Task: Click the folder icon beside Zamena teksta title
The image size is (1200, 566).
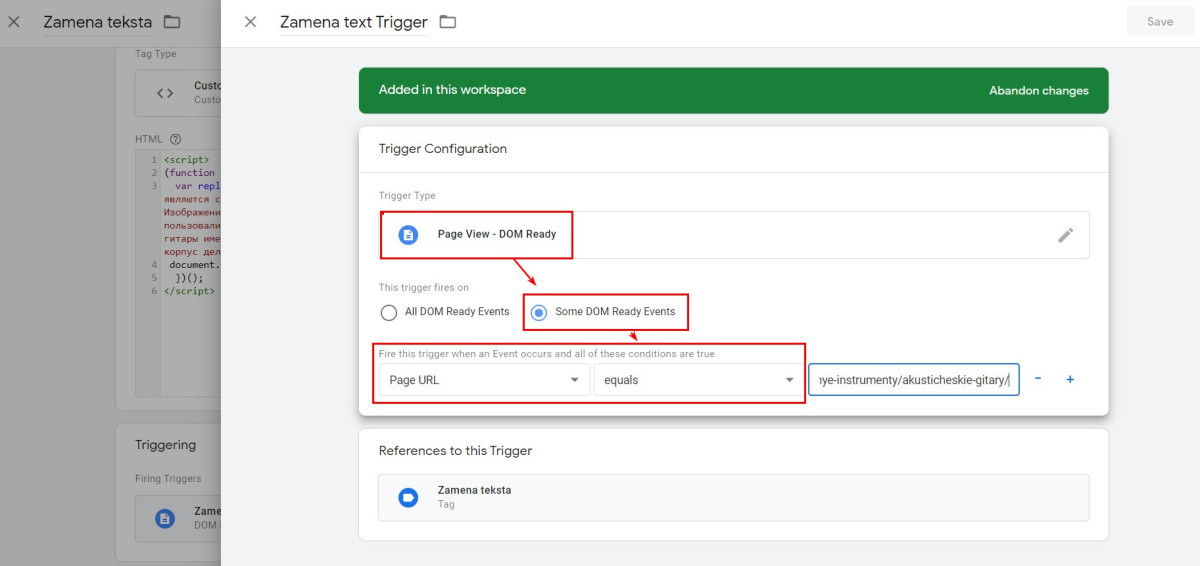Action: pyautogui.click(x=172, y=22)
